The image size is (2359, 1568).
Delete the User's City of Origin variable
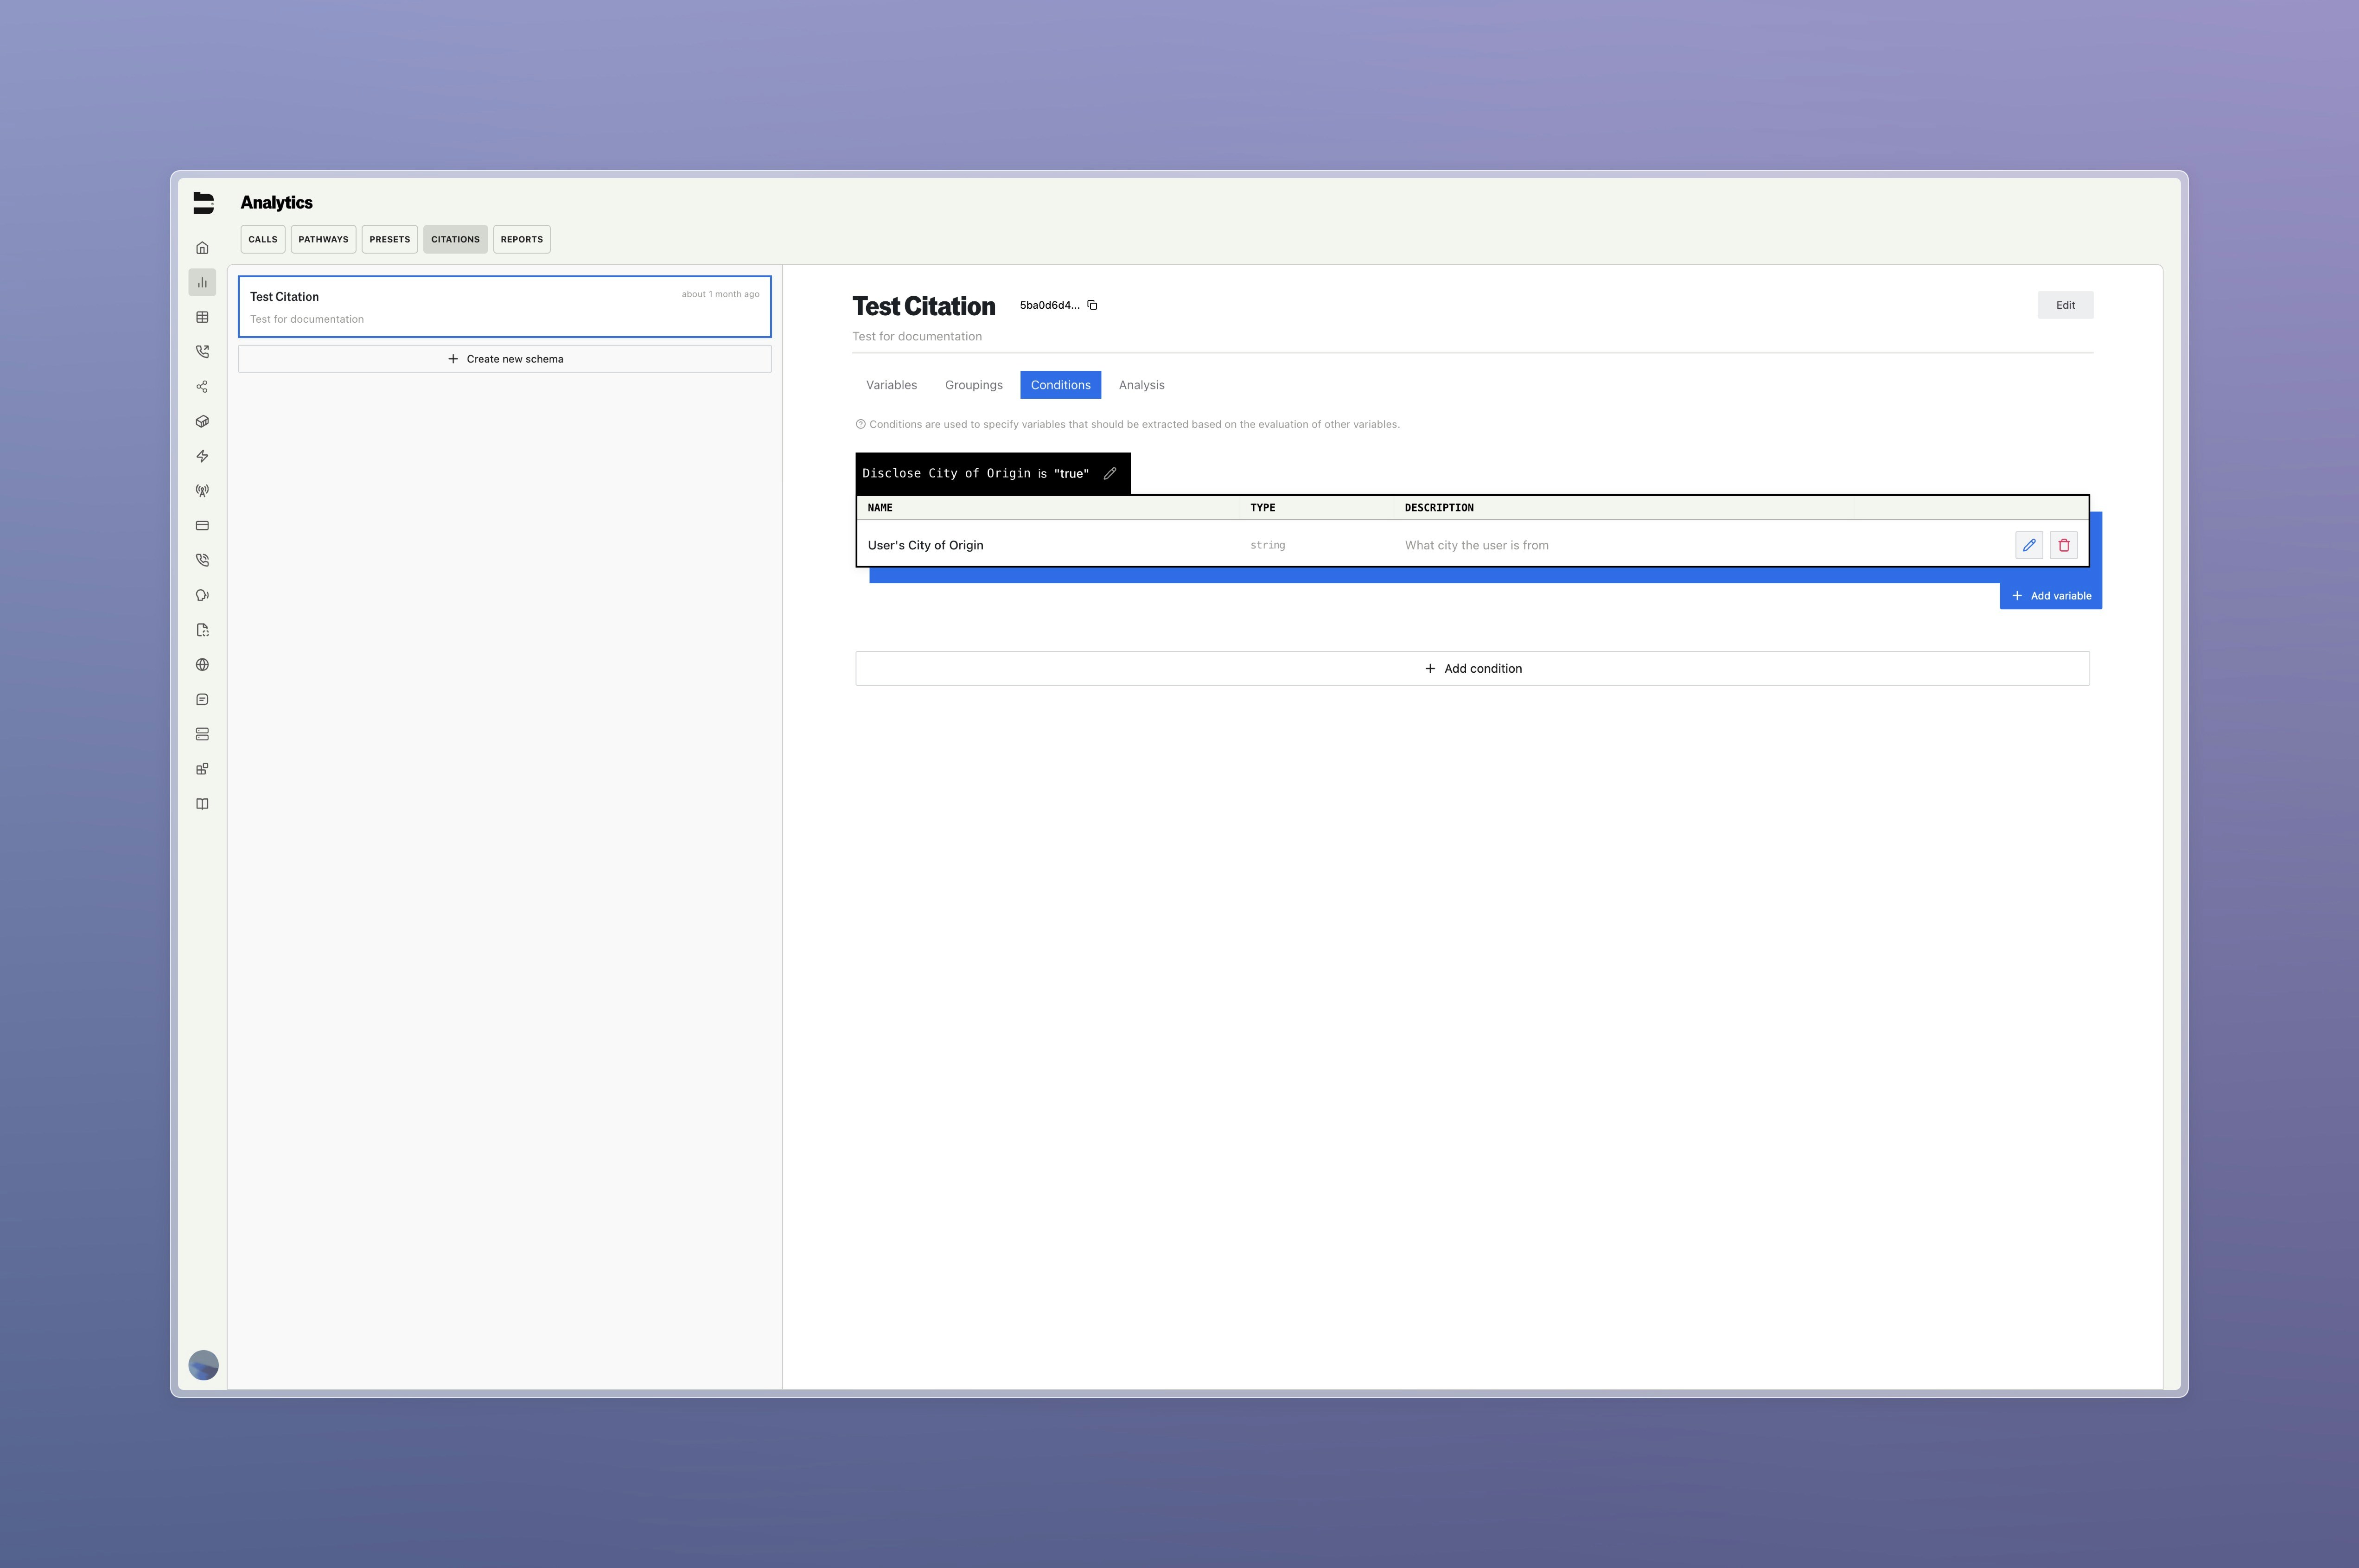tap(2063, 545)
